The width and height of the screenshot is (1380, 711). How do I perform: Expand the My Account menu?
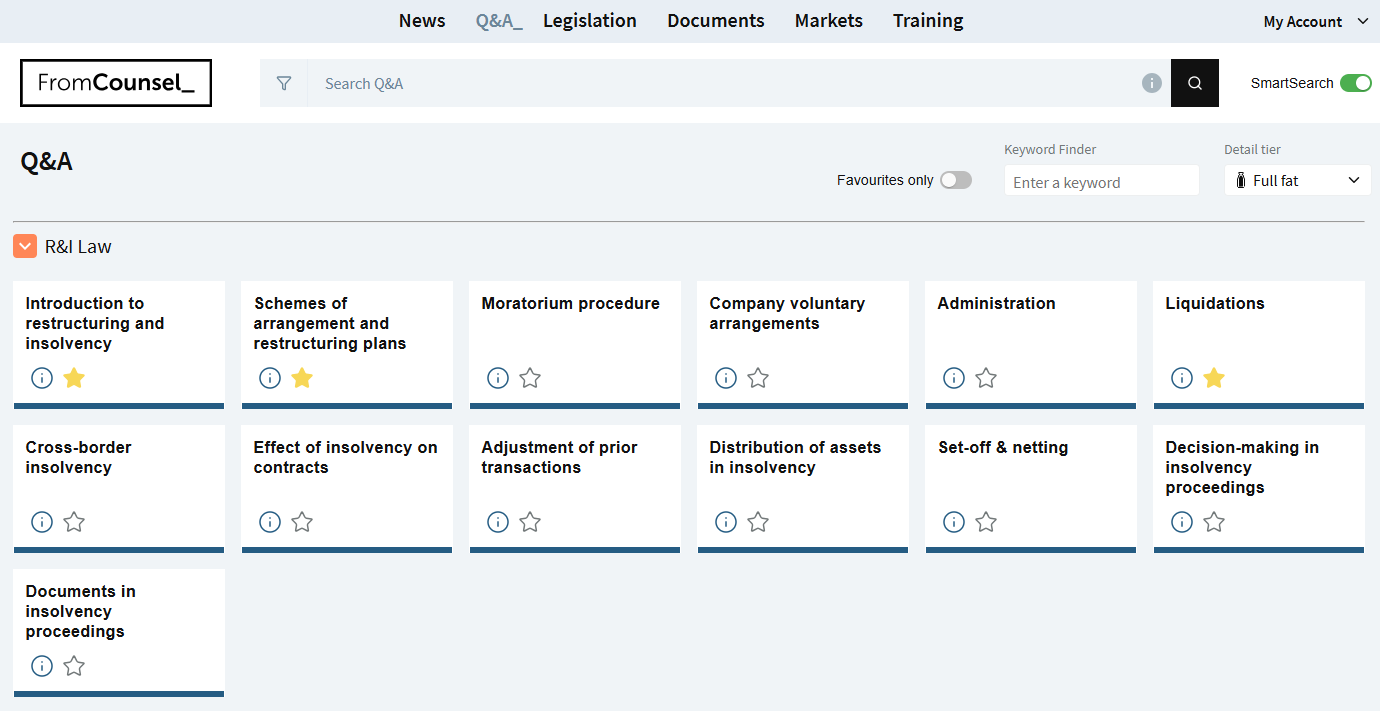pos(1315,21)
